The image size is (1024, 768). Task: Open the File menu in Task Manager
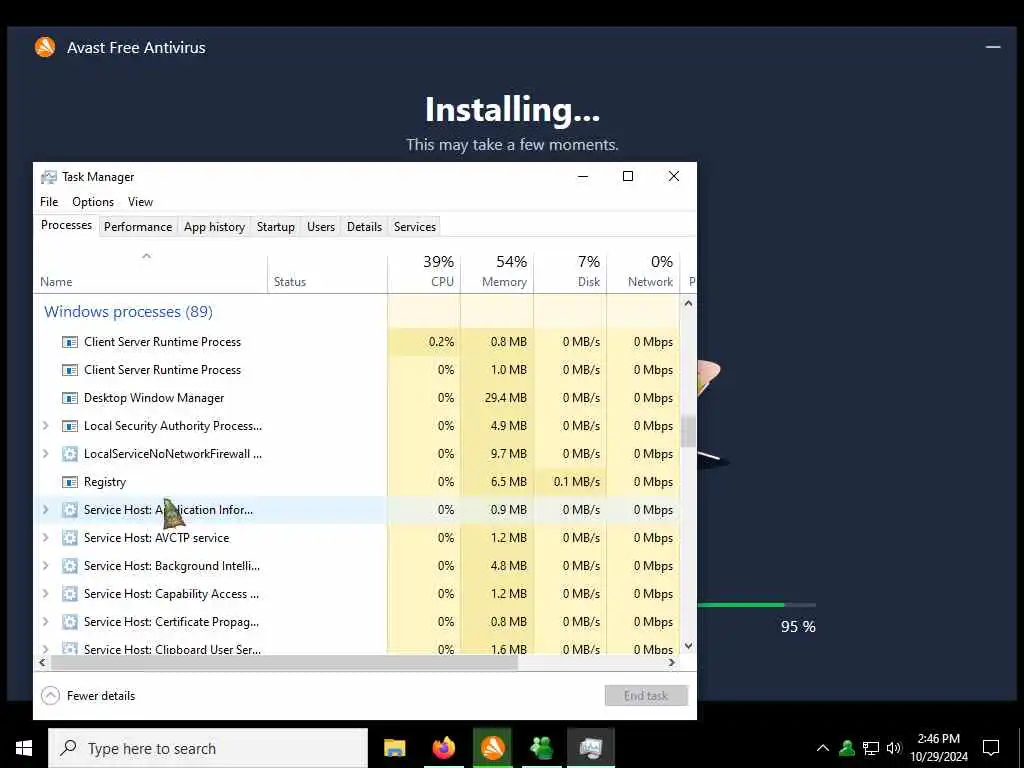coord(49,202)
